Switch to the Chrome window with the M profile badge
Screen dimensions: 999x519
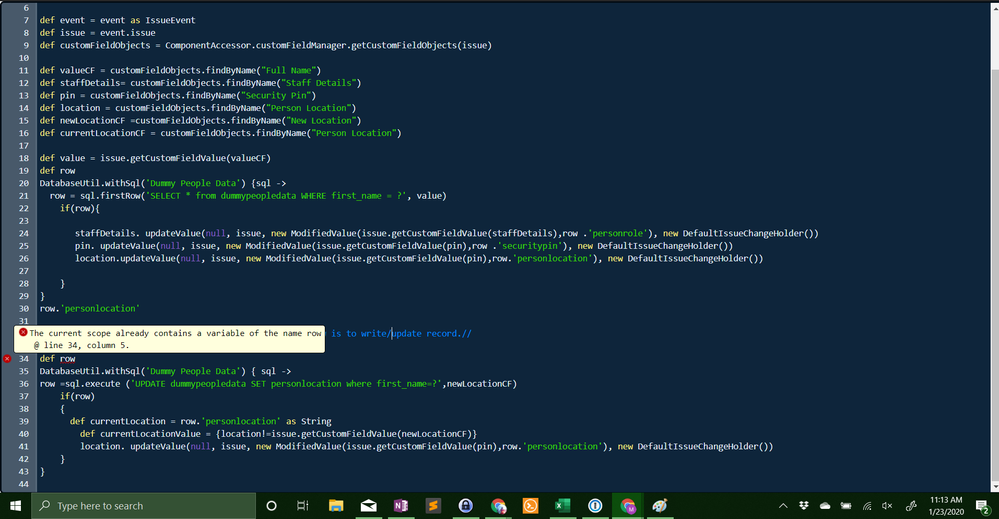click(x=628, y=506)
